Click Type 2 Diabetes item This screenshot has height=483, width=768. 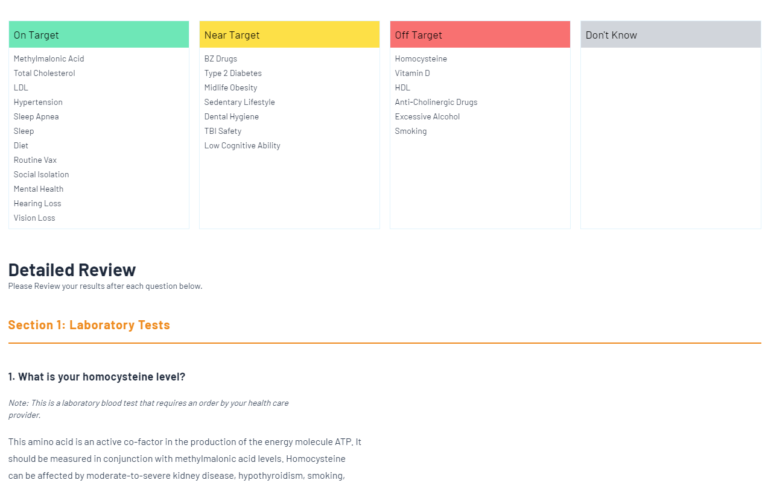pyautogui.click(x=233, y=73)
